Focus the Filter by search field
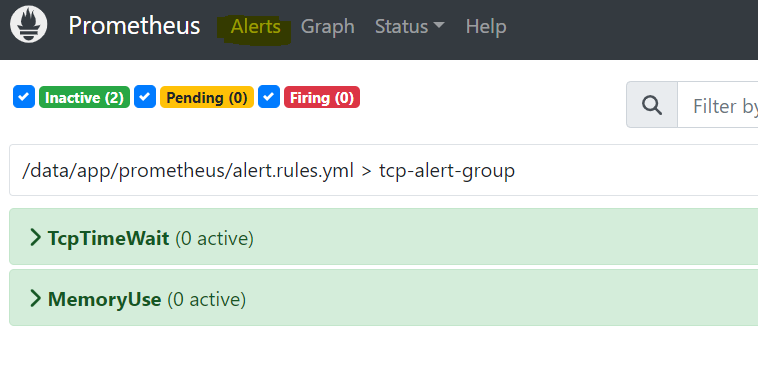The image size is (758, 365). point(718,105)
